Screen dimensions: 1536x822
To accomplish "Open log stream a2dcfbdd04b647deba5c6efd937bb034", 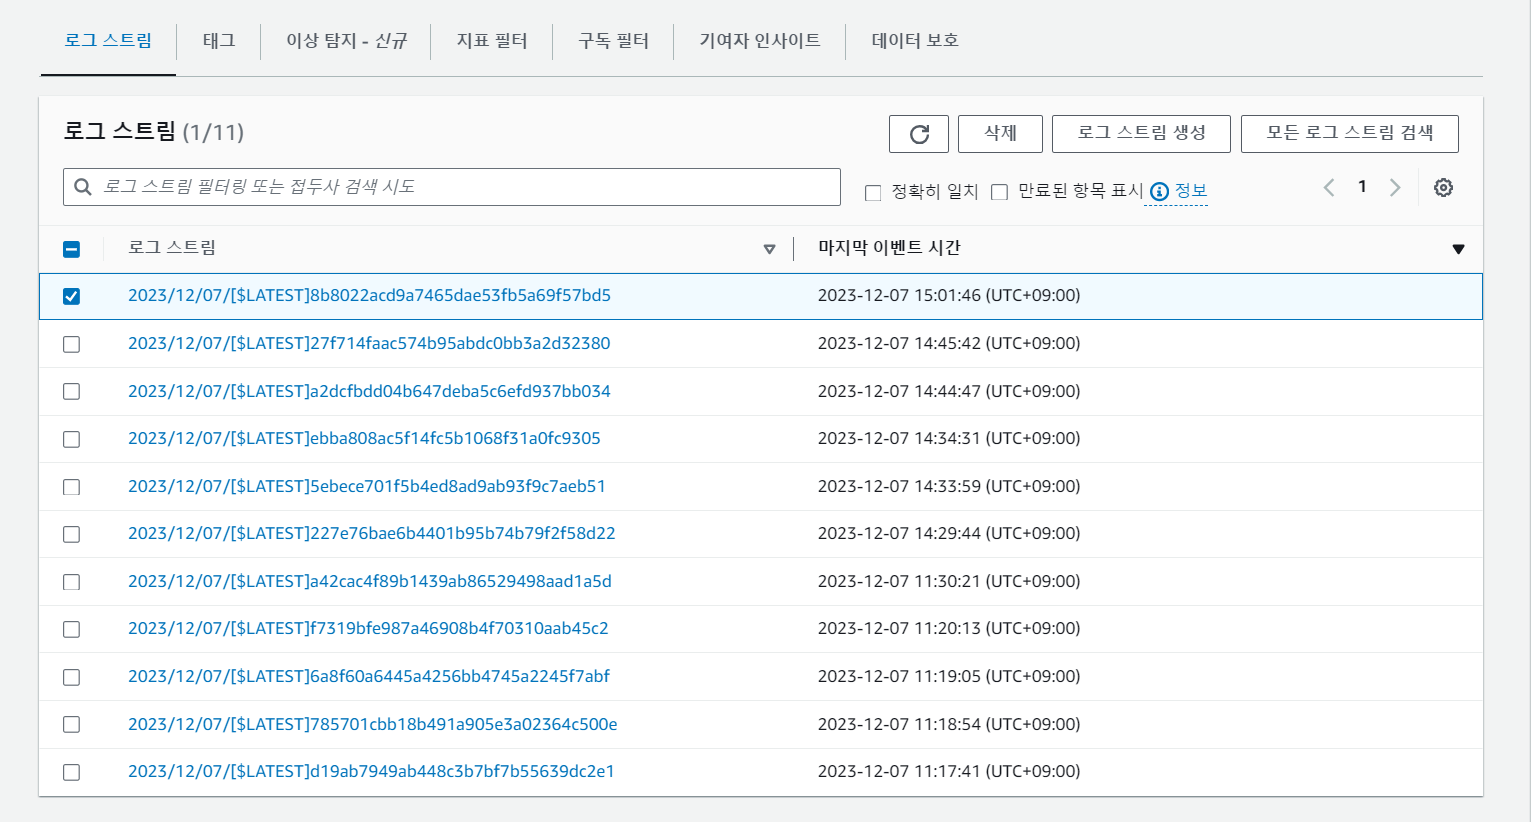I will (x=369, y=391).
